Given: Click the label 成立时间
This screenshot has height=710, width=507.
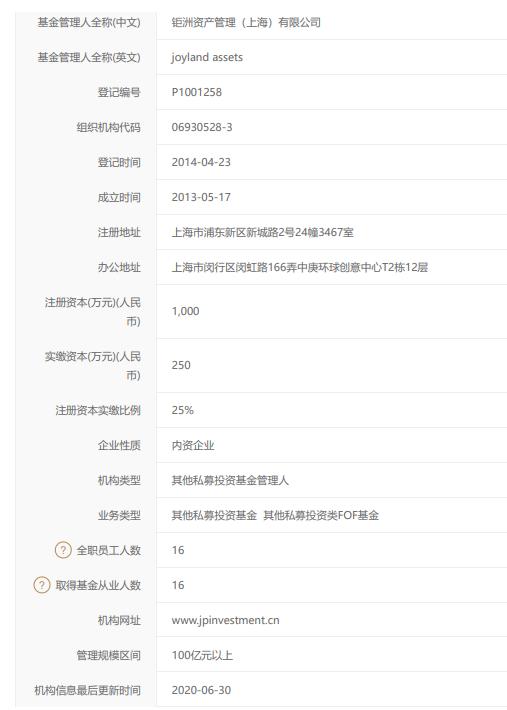Looking at the screenshot, I should pos(119,197).
